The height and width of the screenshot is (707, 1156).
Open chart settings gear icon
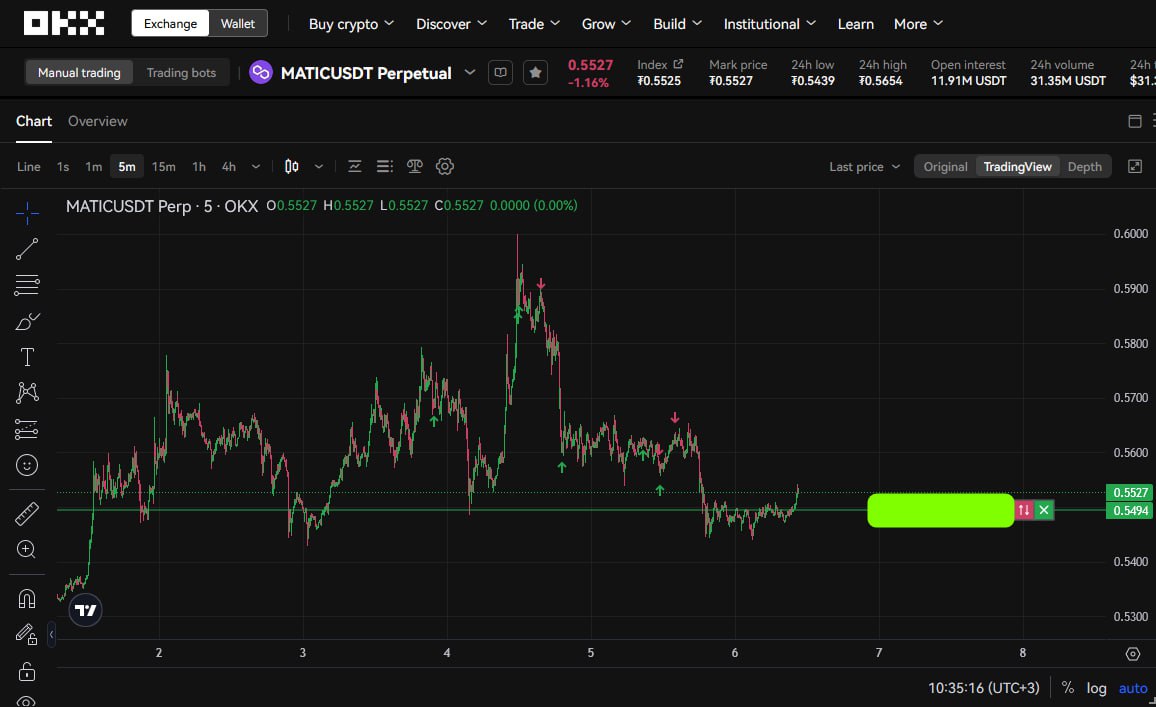(445, 167)
